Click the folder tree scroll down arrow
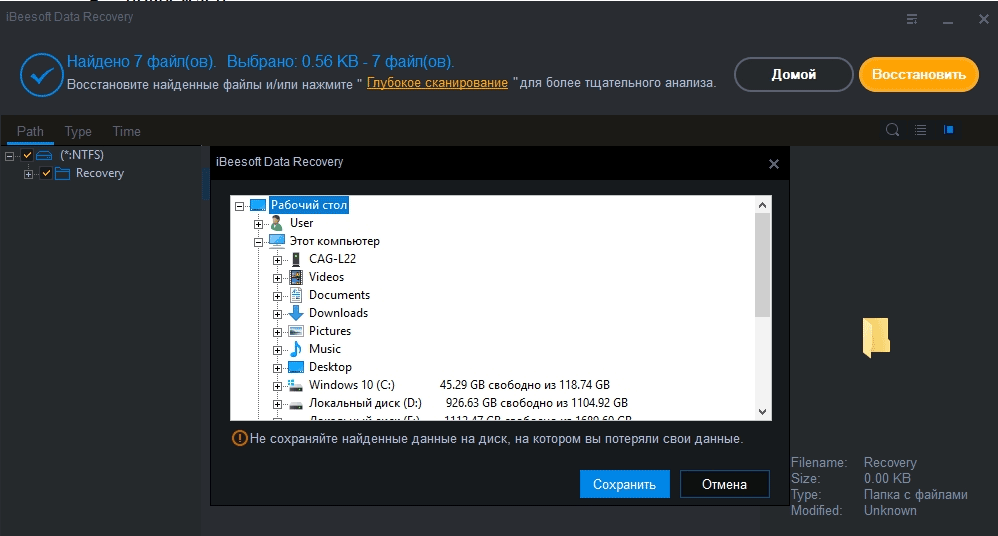Image resolution: width=998 pixels, height=536 pixels. click(x=763, y=412)
